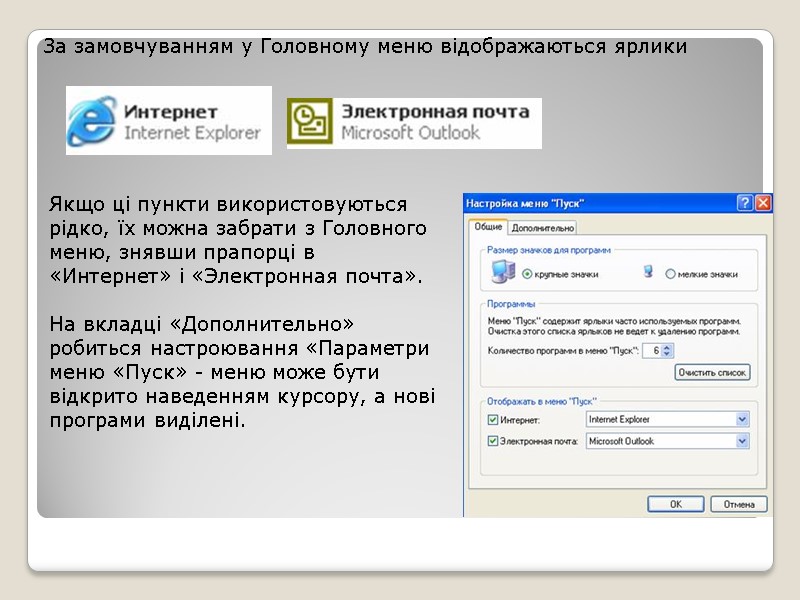Click the small computer icon

(x=648, y=271)
